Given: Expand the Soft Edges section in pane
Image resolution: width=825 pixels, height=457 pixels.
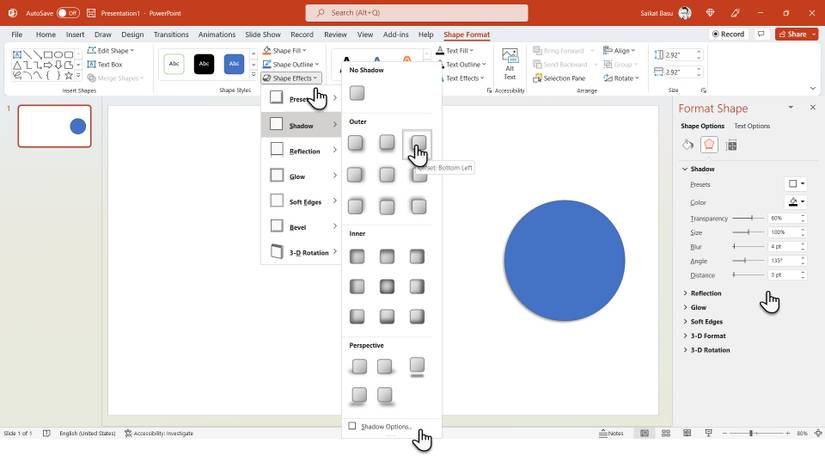Looking at the screenshot, I should 703,321.
